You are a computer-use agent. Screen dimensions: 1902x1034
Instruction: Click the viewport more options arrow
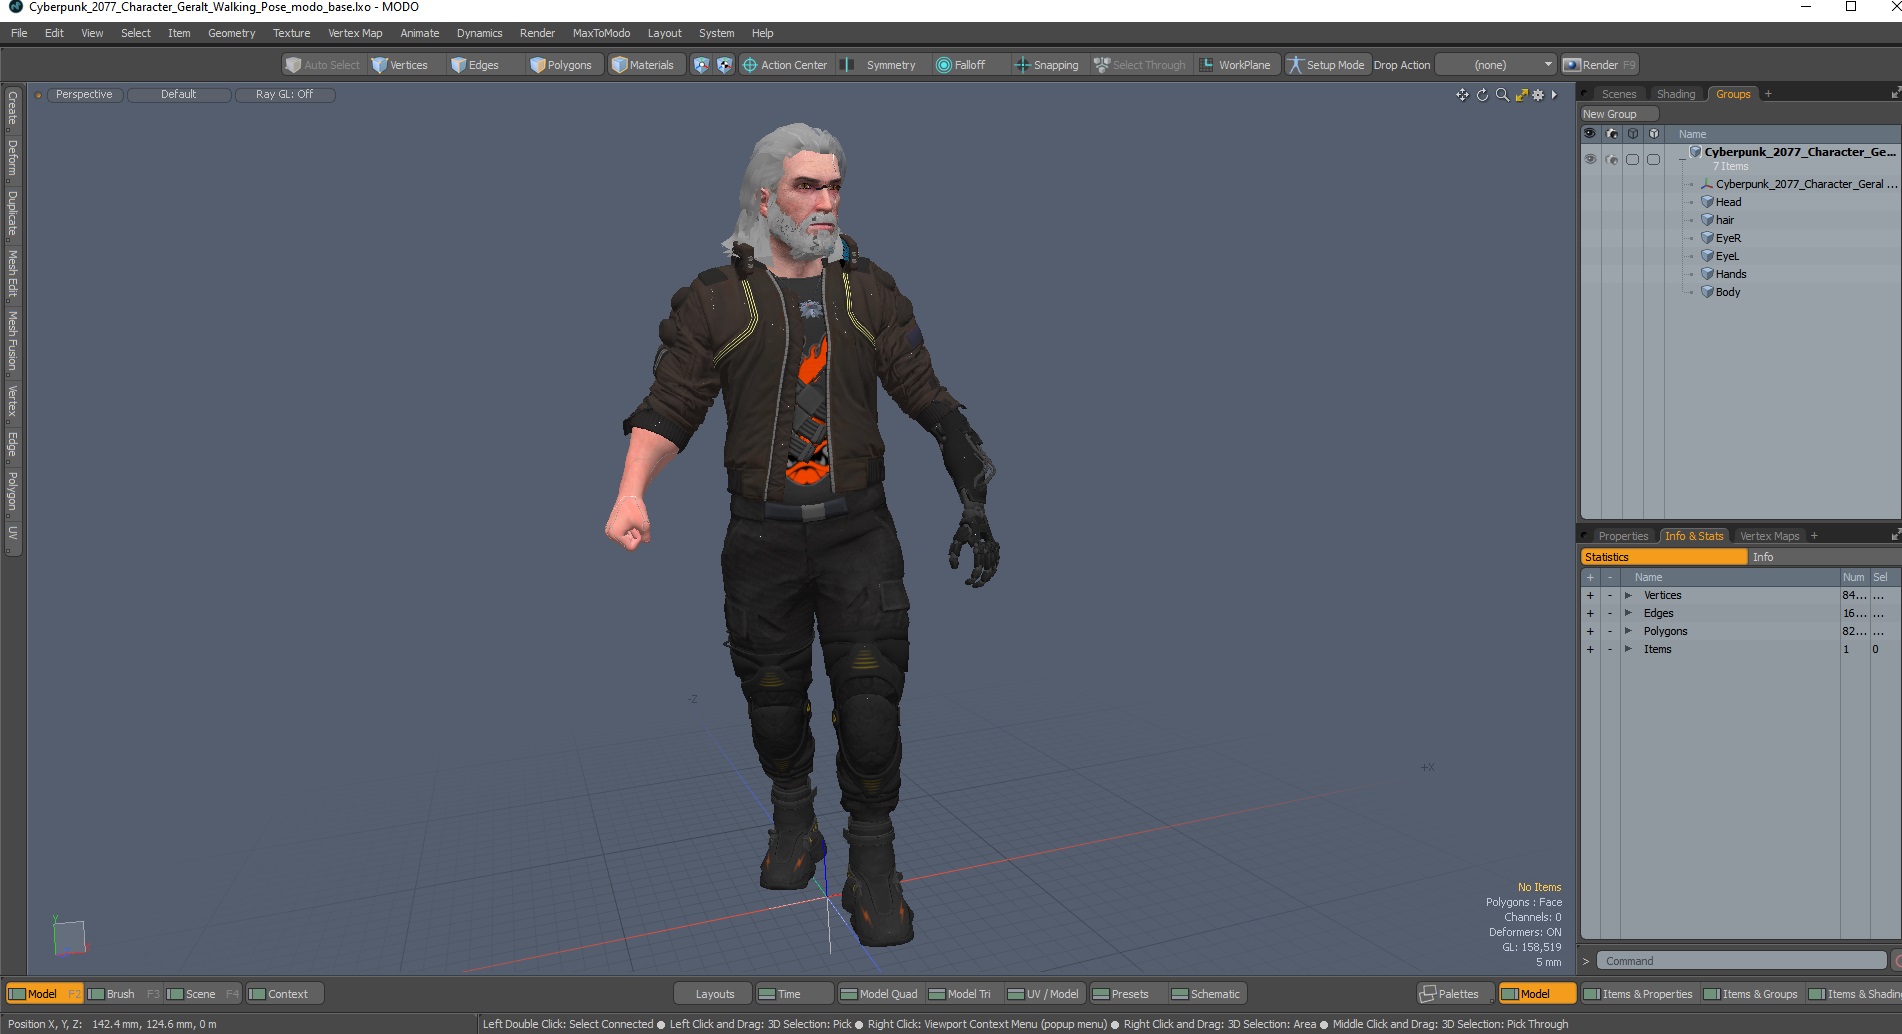click(1554, 95)
